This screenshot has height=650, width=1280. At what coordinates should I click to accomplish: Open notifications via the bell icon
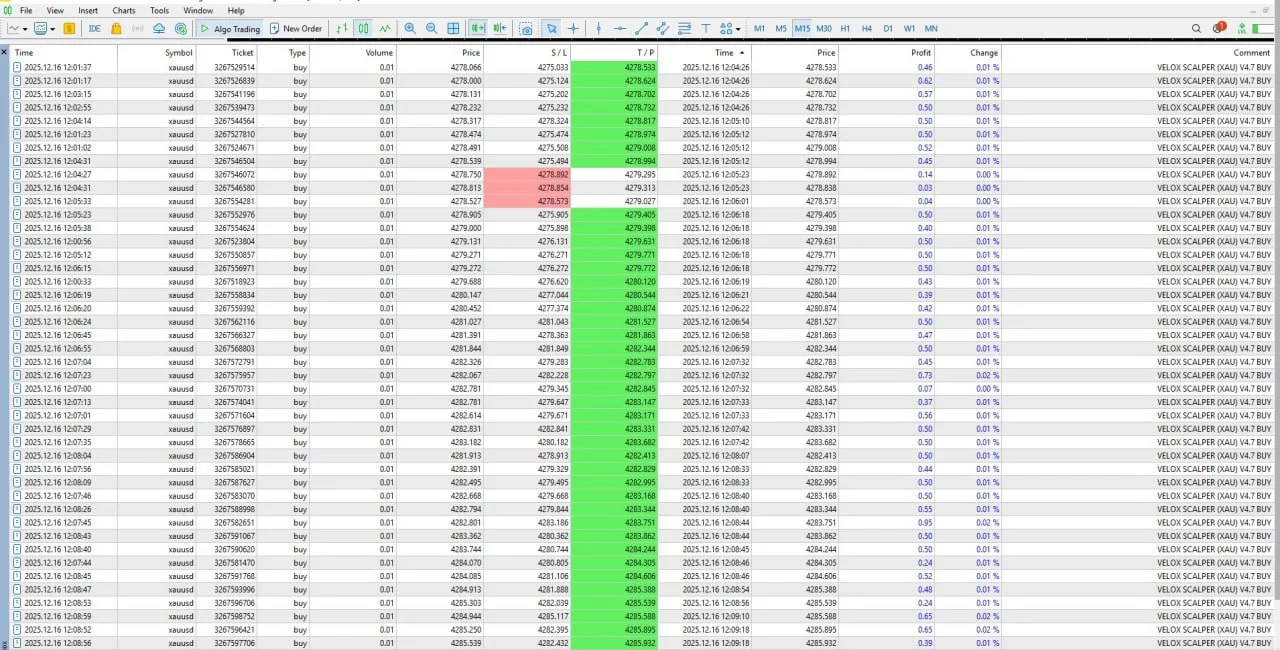(1218, 28)
